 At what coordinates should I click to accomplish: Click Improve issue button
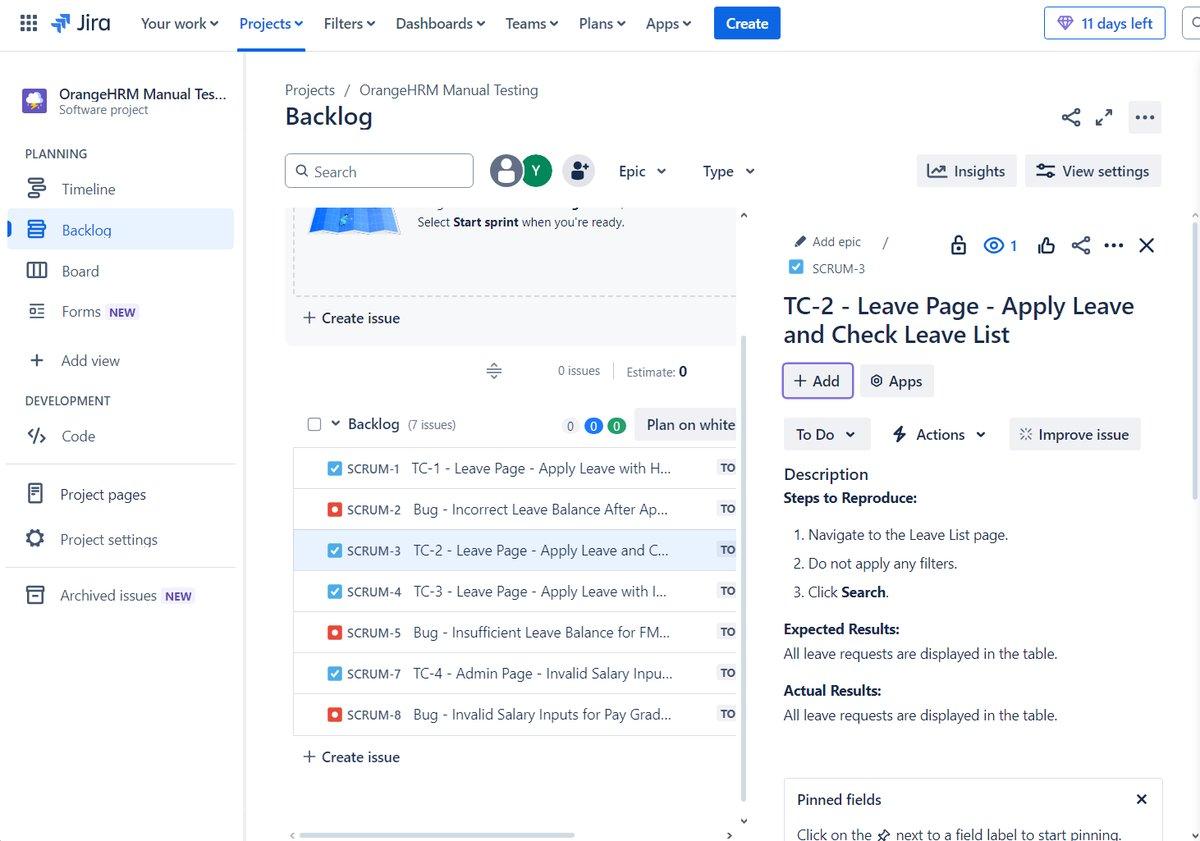(x=1074, y=434)
